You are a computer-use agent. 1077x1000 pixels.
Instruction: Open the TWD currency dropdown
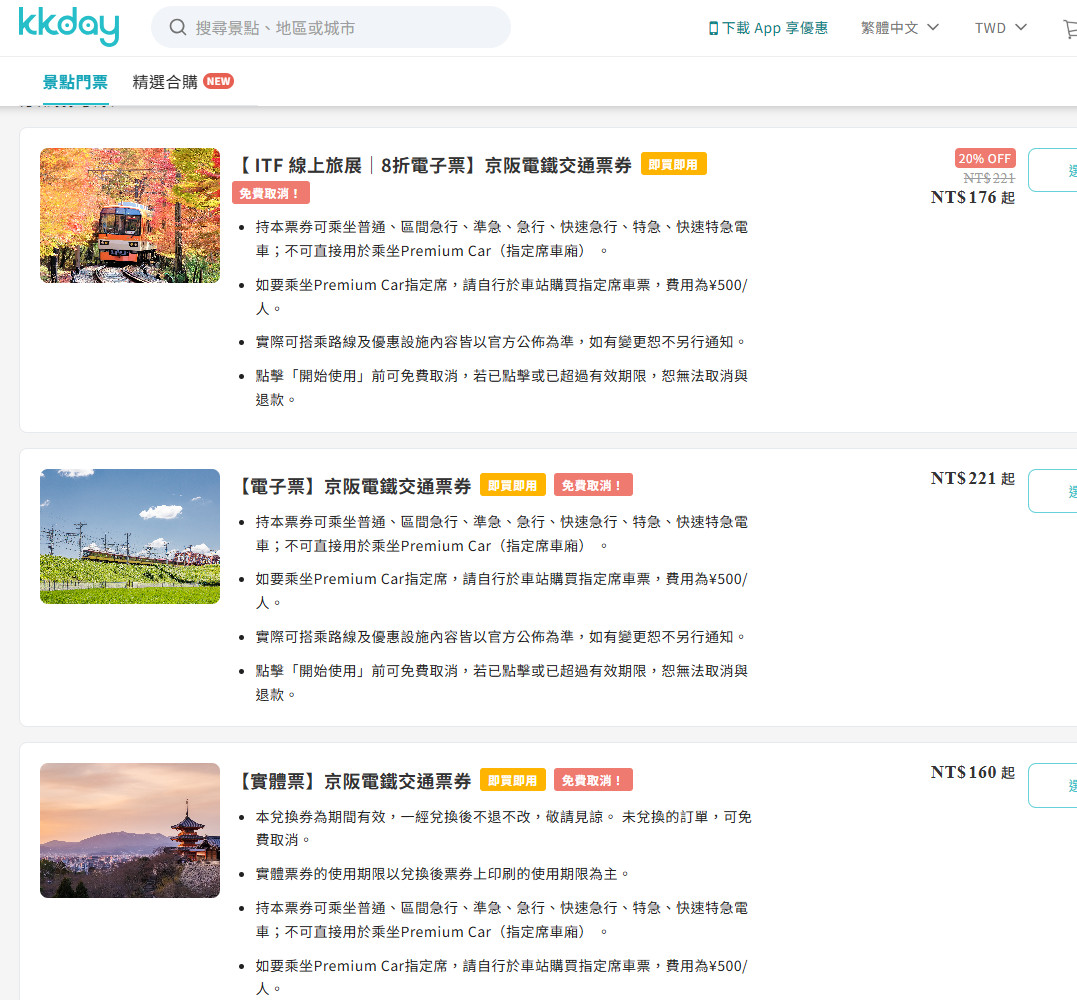(1000, 28)
